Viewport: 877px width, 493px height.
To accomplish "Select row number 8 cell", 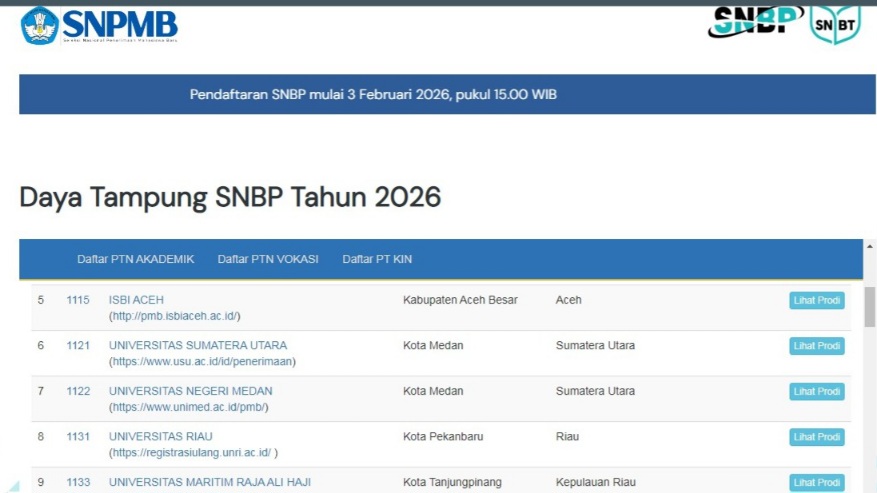I will pos(41,436).
